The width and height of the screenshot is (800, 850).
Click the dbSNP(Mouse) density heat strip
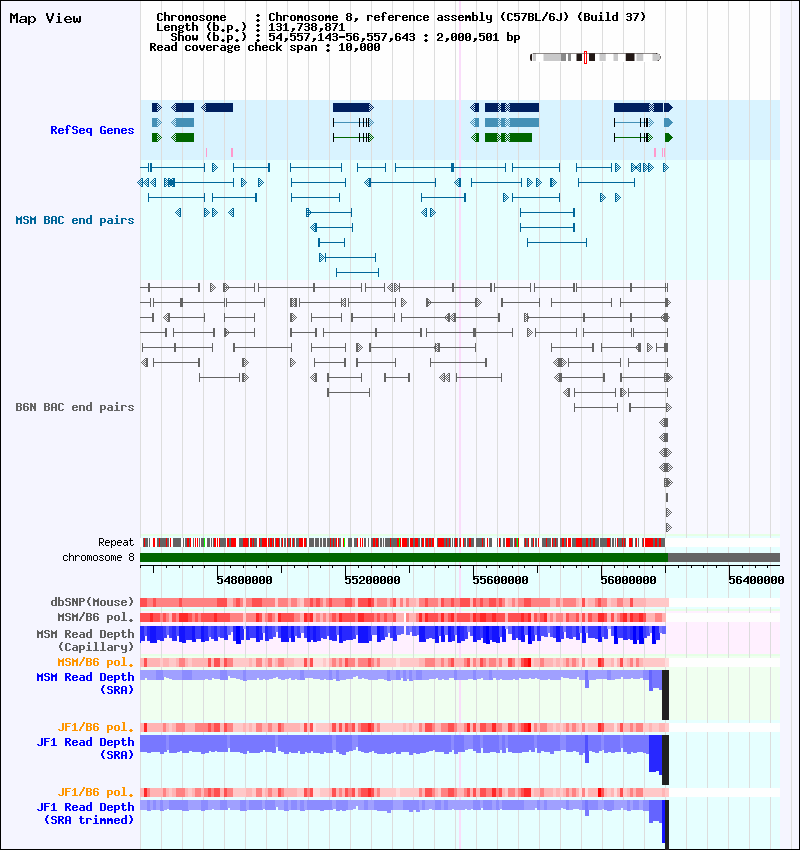coord(404,602)
